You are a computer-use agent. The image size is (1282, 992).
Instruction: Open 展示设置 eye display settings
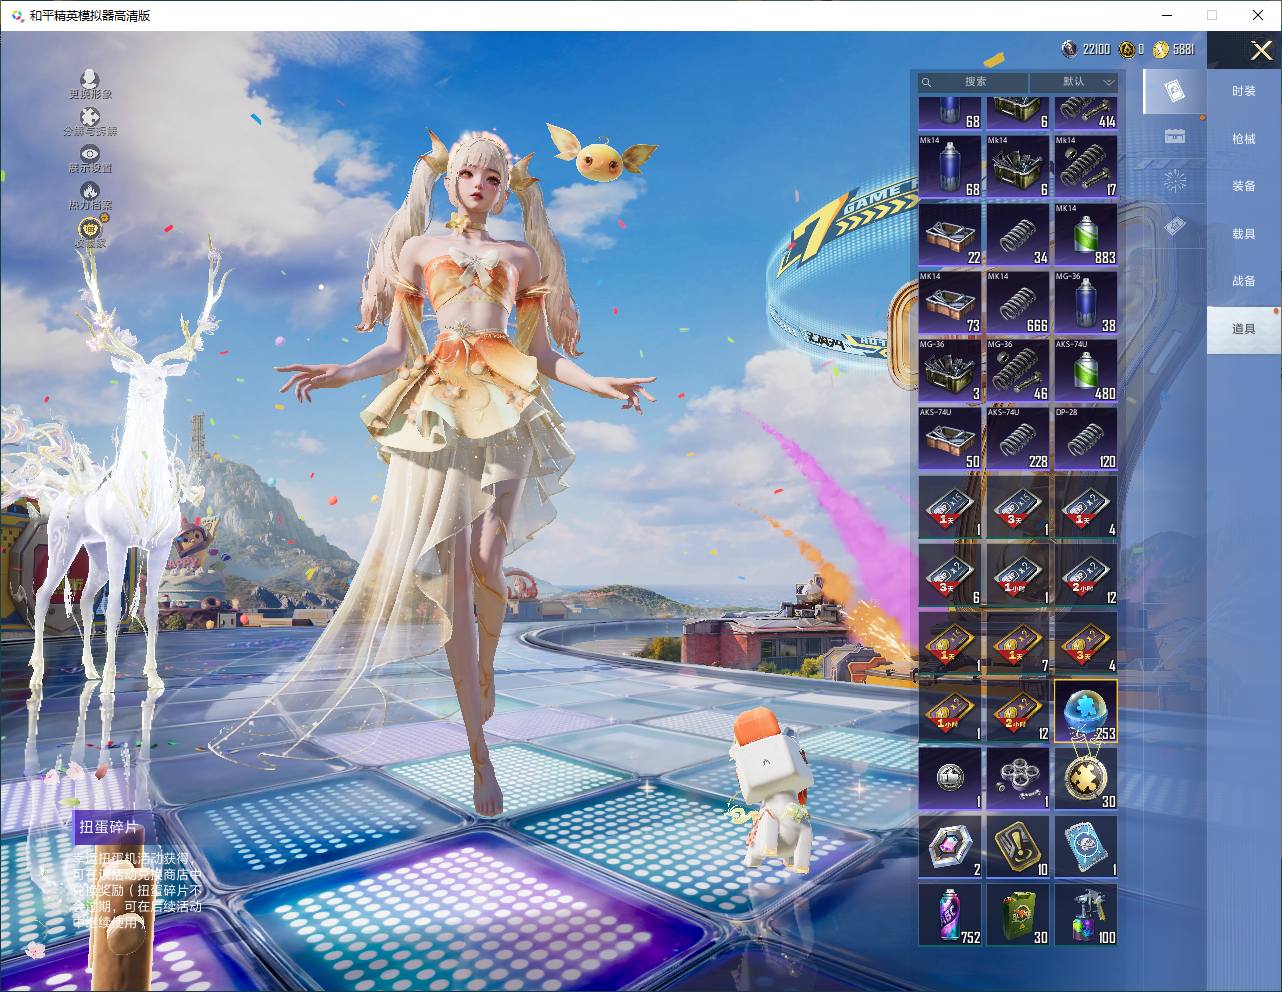click(x=90, y=159)
